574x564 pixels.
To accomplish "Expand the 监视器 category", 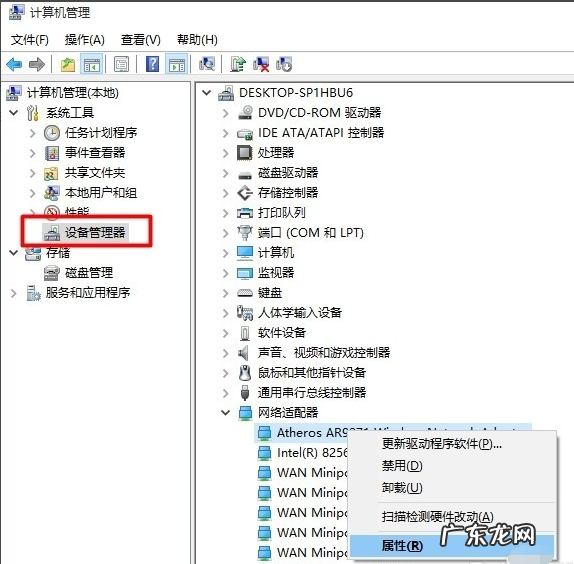I will (x=226, y=273).
